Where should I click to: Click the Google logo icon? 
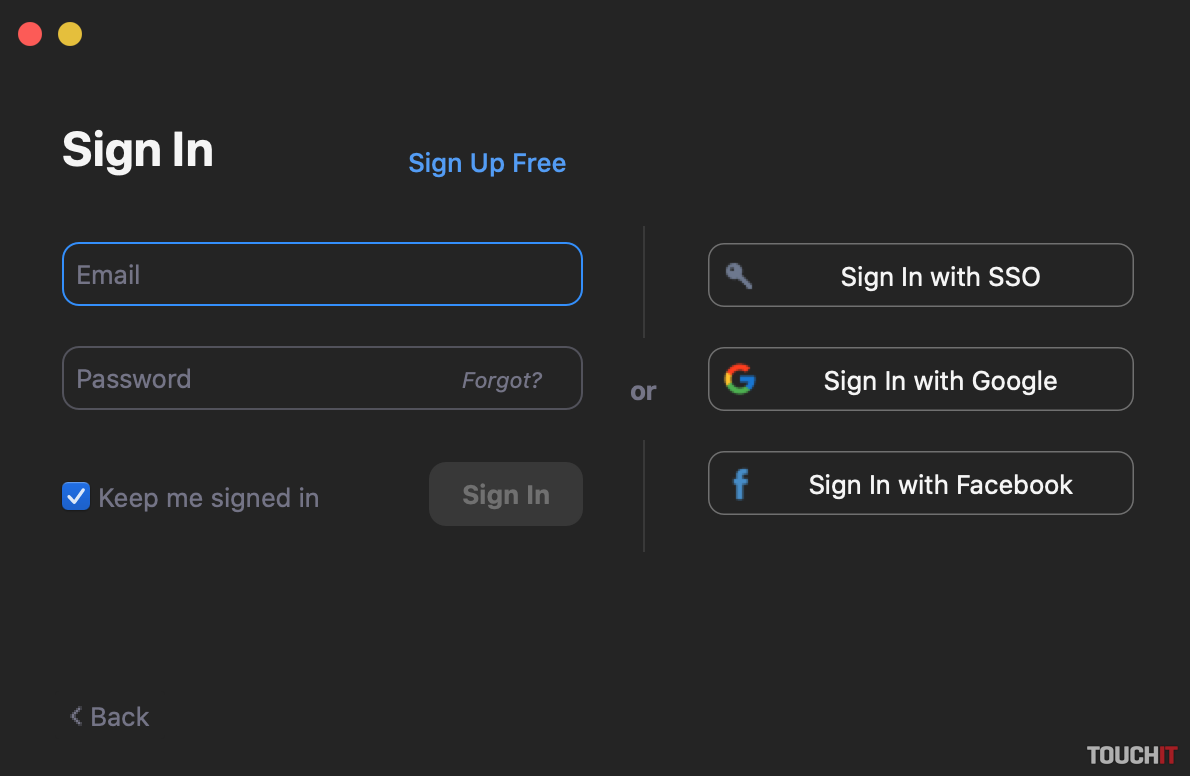click(740, 380)
